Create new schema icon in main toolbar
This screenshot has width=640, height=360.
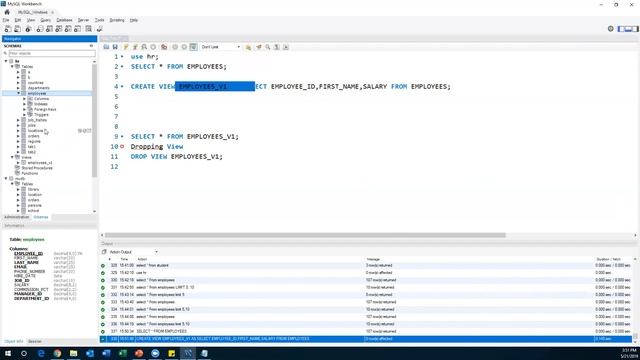pyautogui.click(x=40, y=29)
